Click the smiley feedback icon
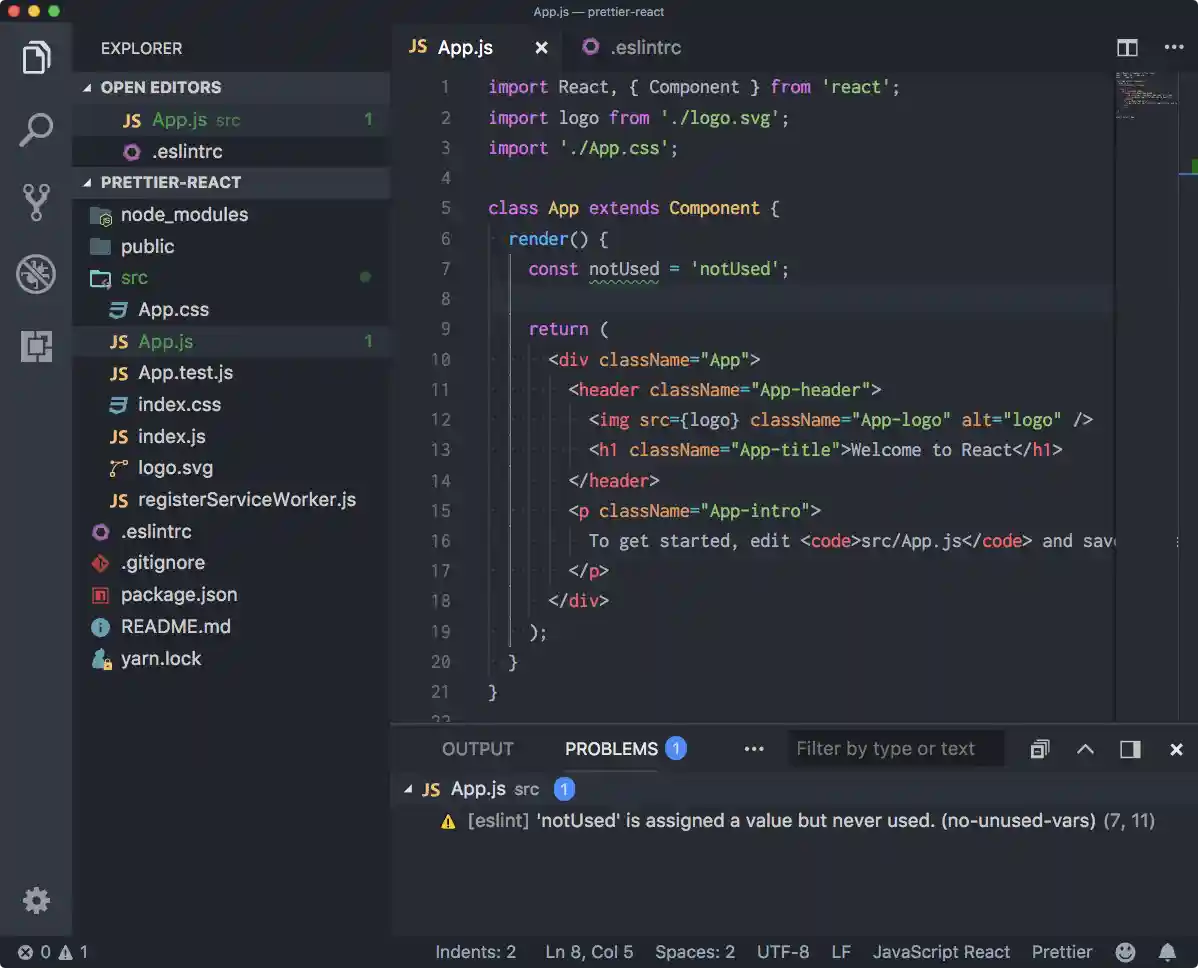1198x968 pixels. [1125, 952]
